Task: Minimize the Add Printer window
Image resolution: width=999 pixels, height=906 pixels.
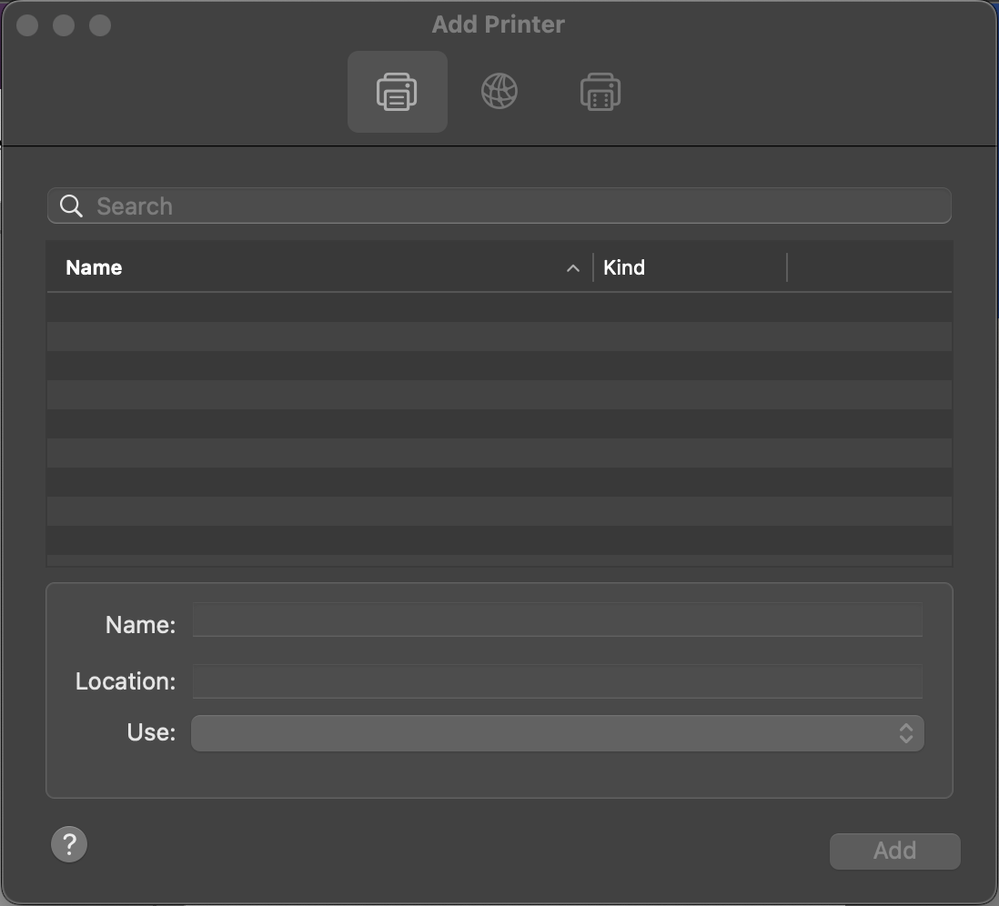Action: 64,25
